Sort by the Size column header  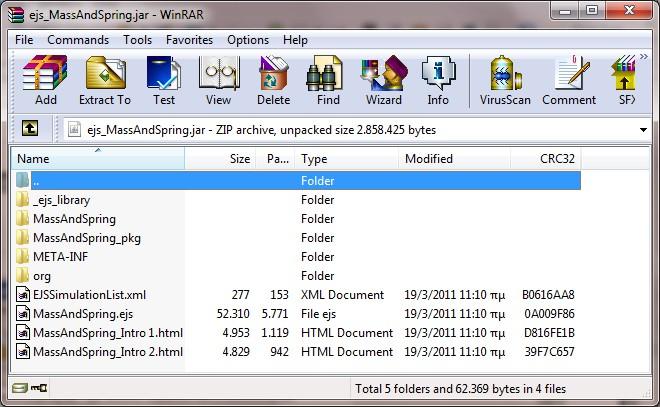pos(220,159)
